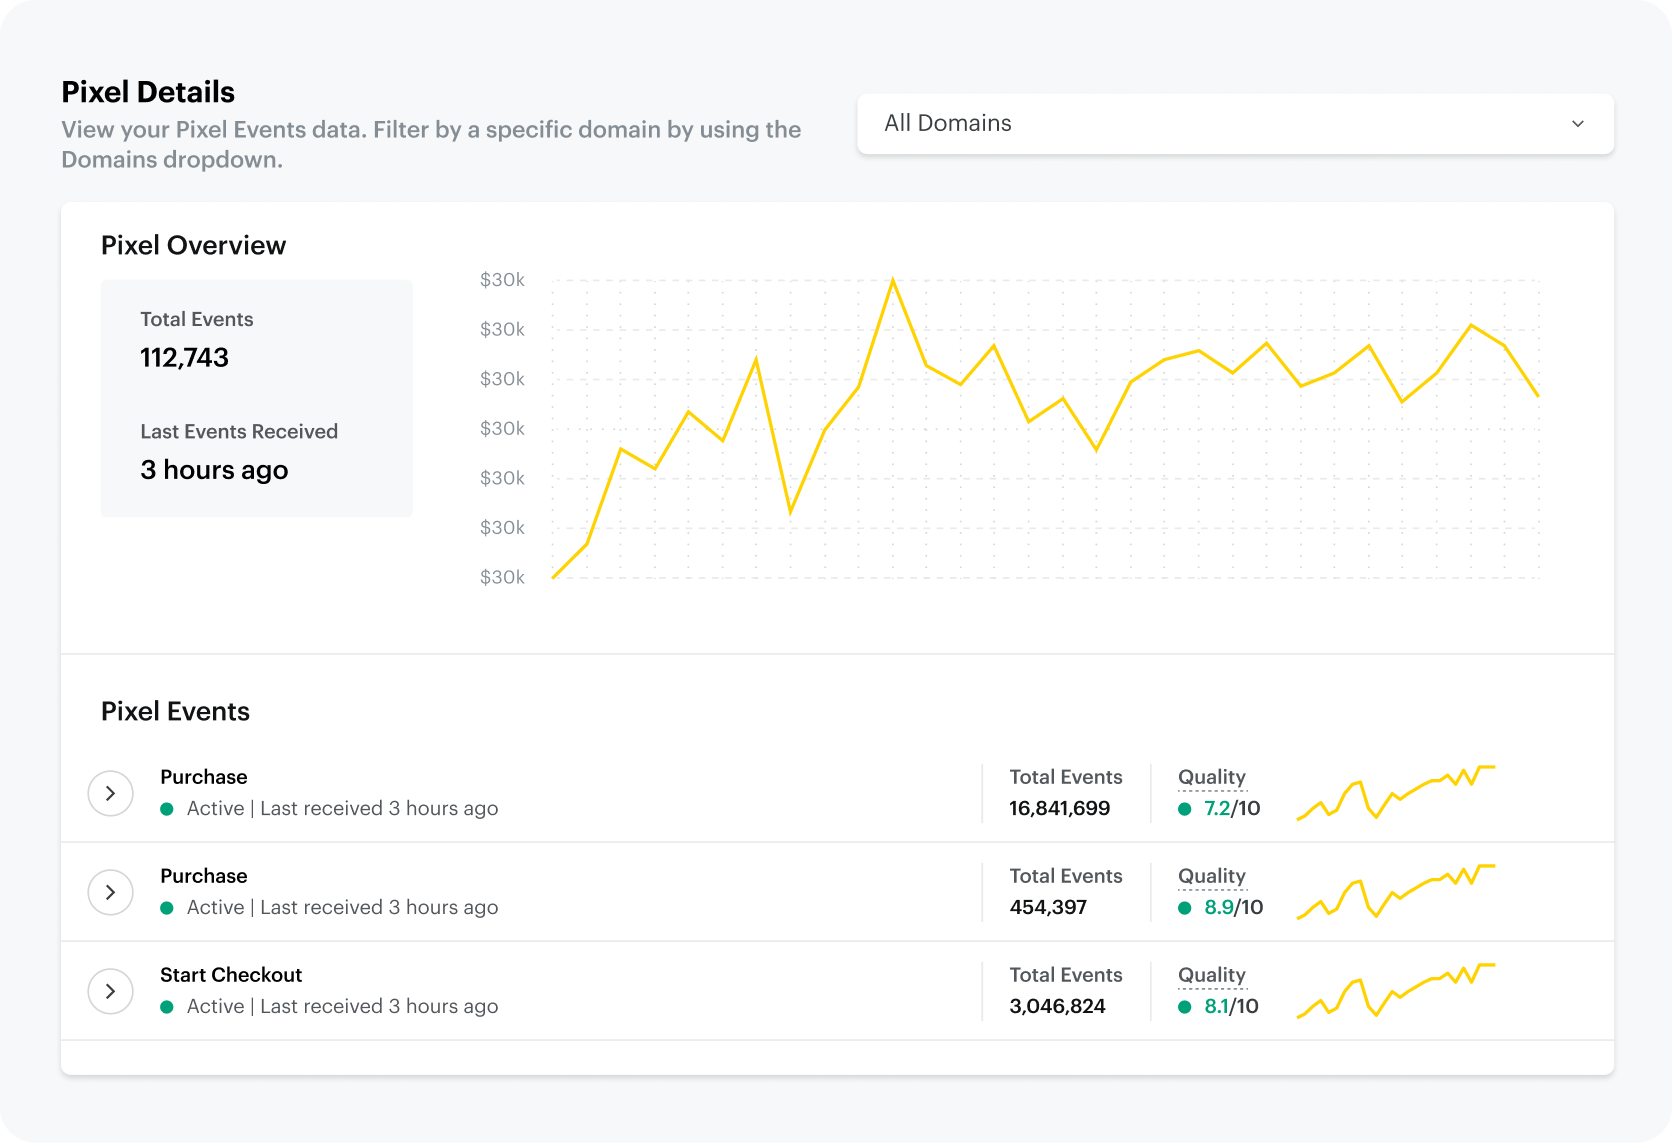1672x1143 pixels.
Task: Expand the Start Checkout event row
Action: 110,991
